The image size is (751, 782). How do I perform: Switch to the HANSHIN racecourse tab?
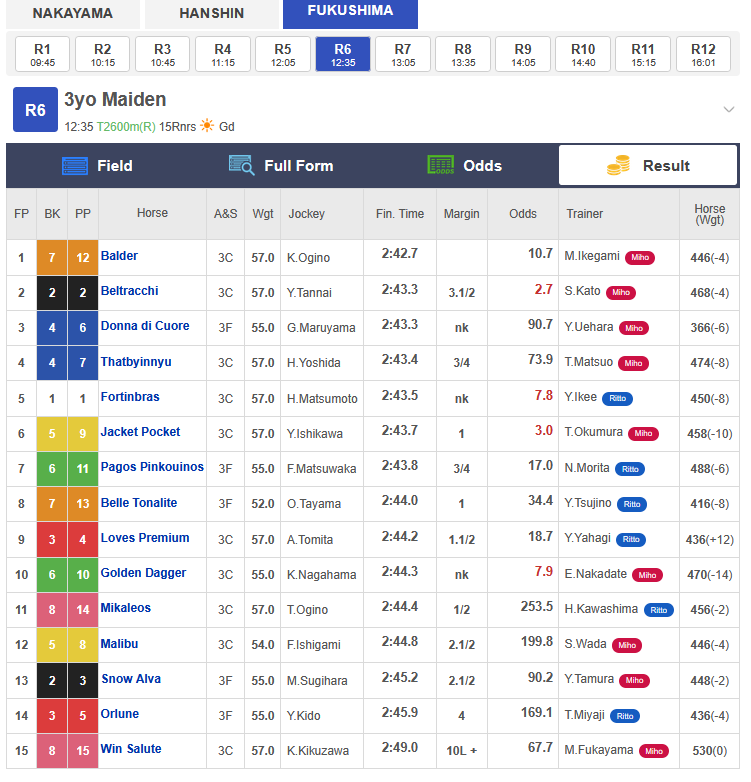coord(211,13)
